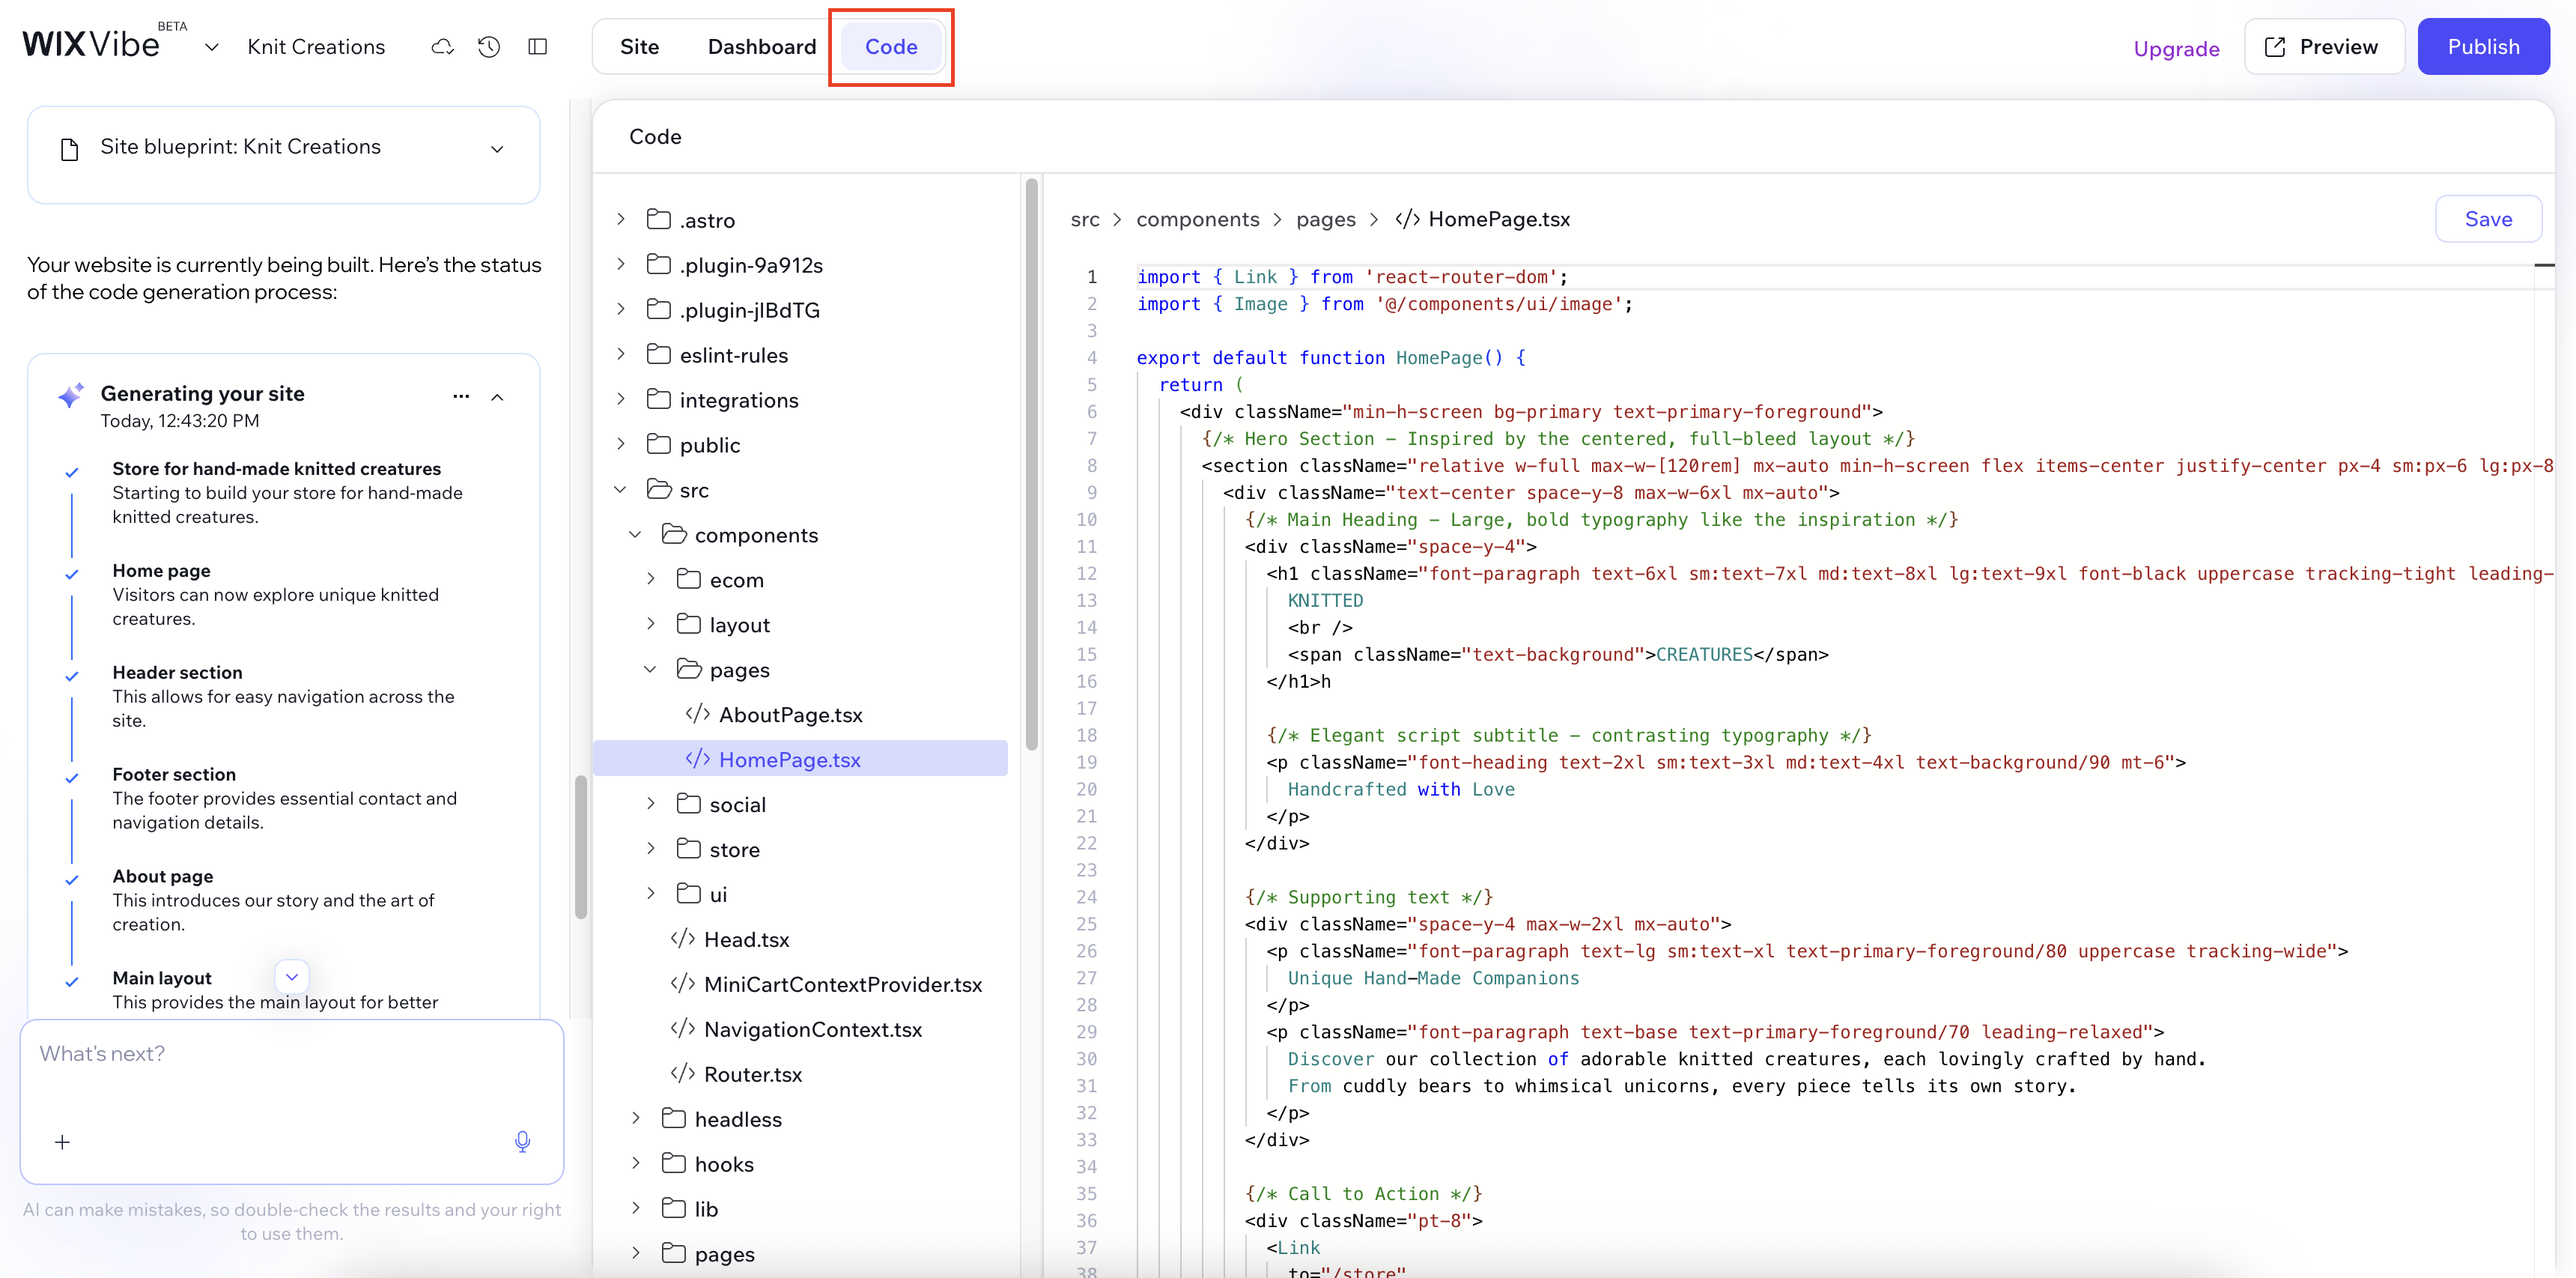2576x1278 pixels.
Task: Click the Publish button
Action: (2484, 46)
